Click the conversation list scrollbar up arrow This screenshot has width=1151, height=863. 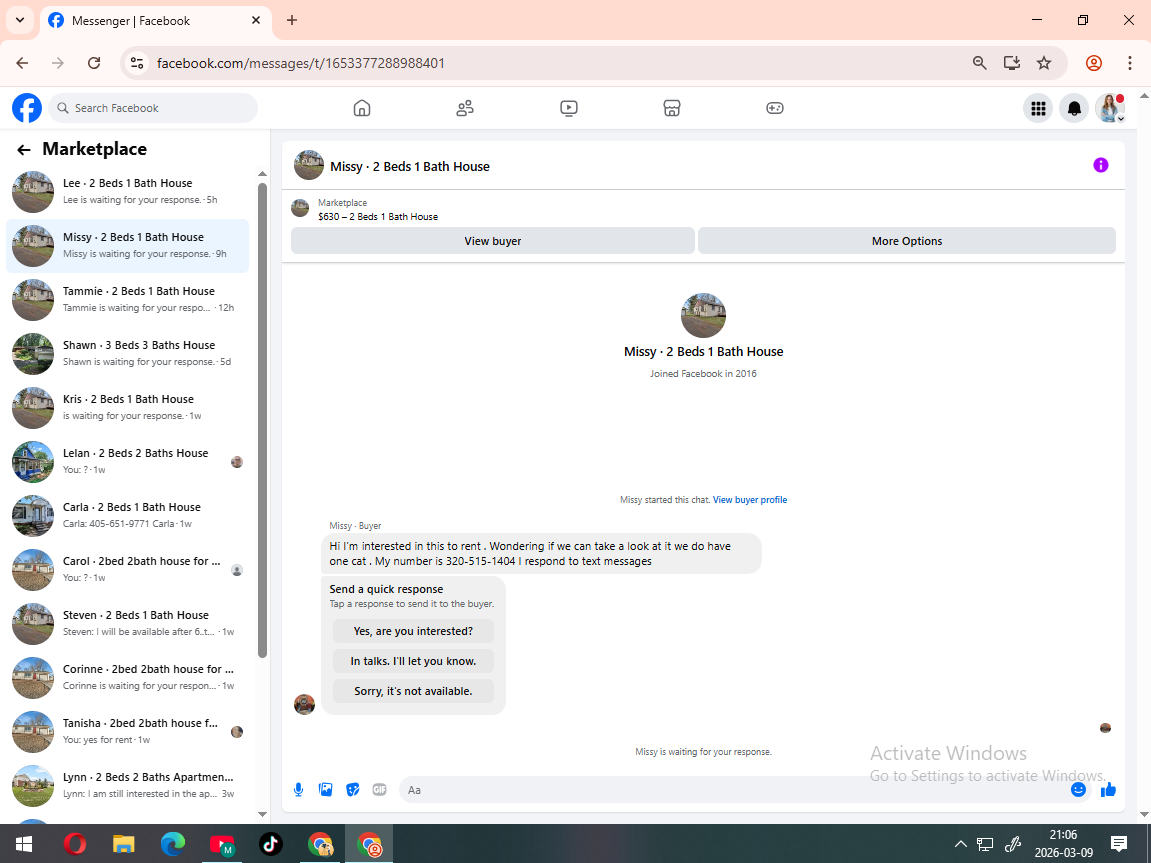pyautogui.click(x=262, y=174)
